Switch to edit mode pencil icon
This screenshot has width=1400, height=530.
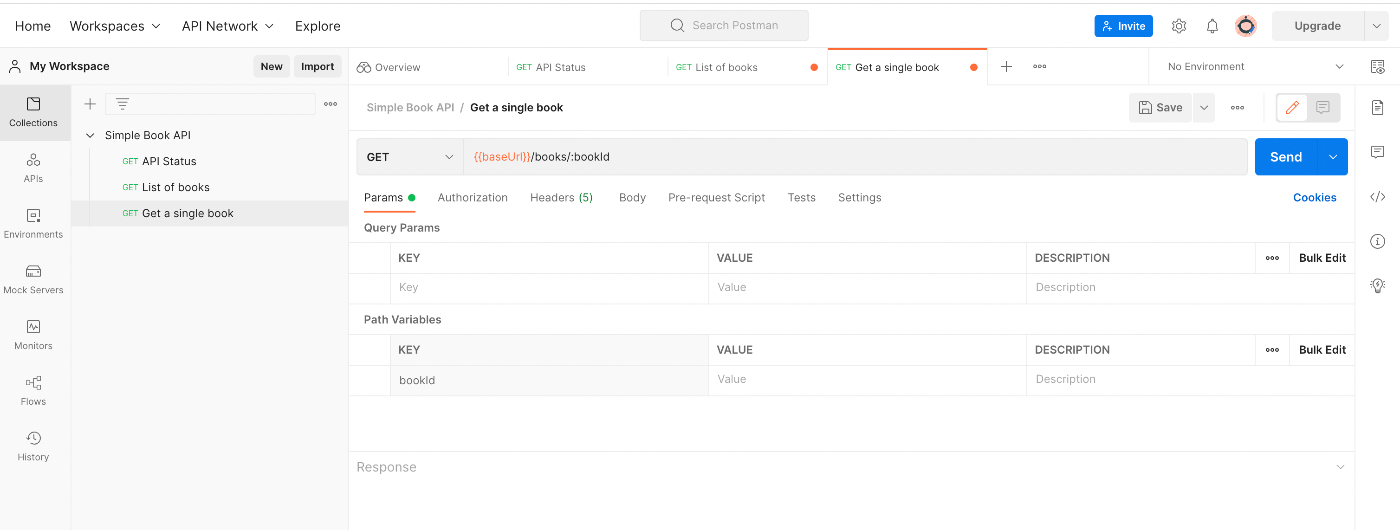click(1293, 107)
